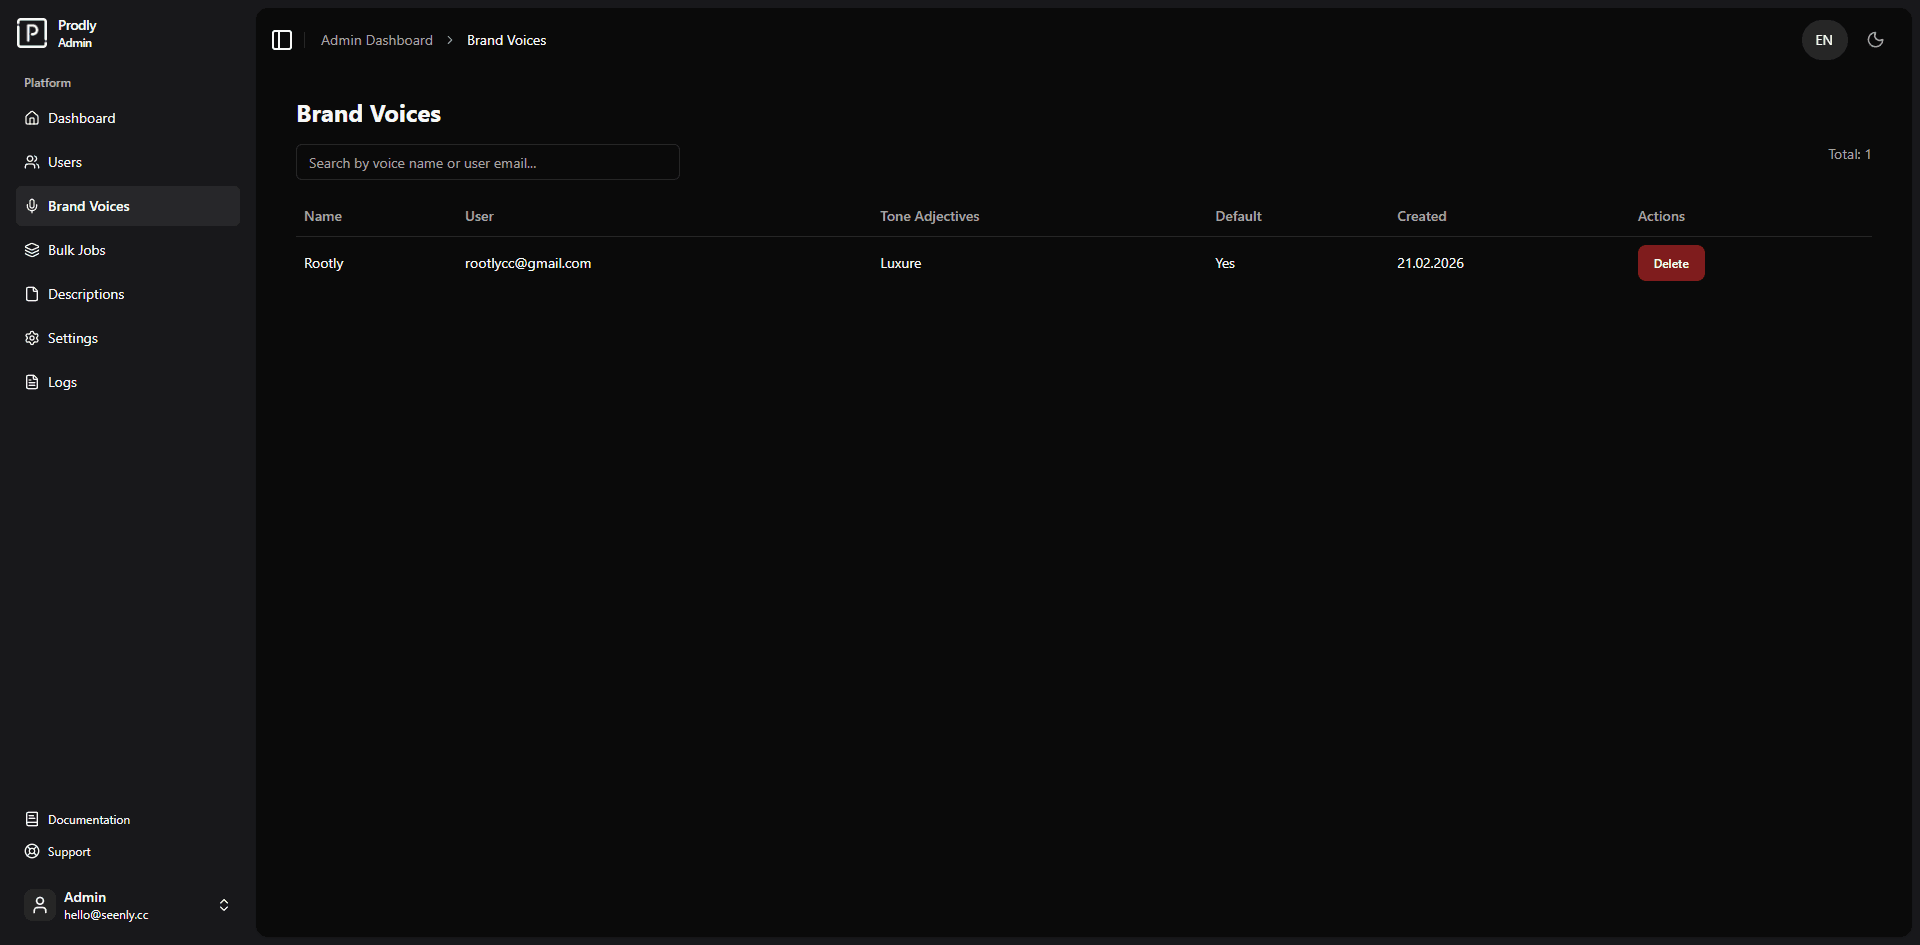Click the Users people icon

tap(32, 162)
